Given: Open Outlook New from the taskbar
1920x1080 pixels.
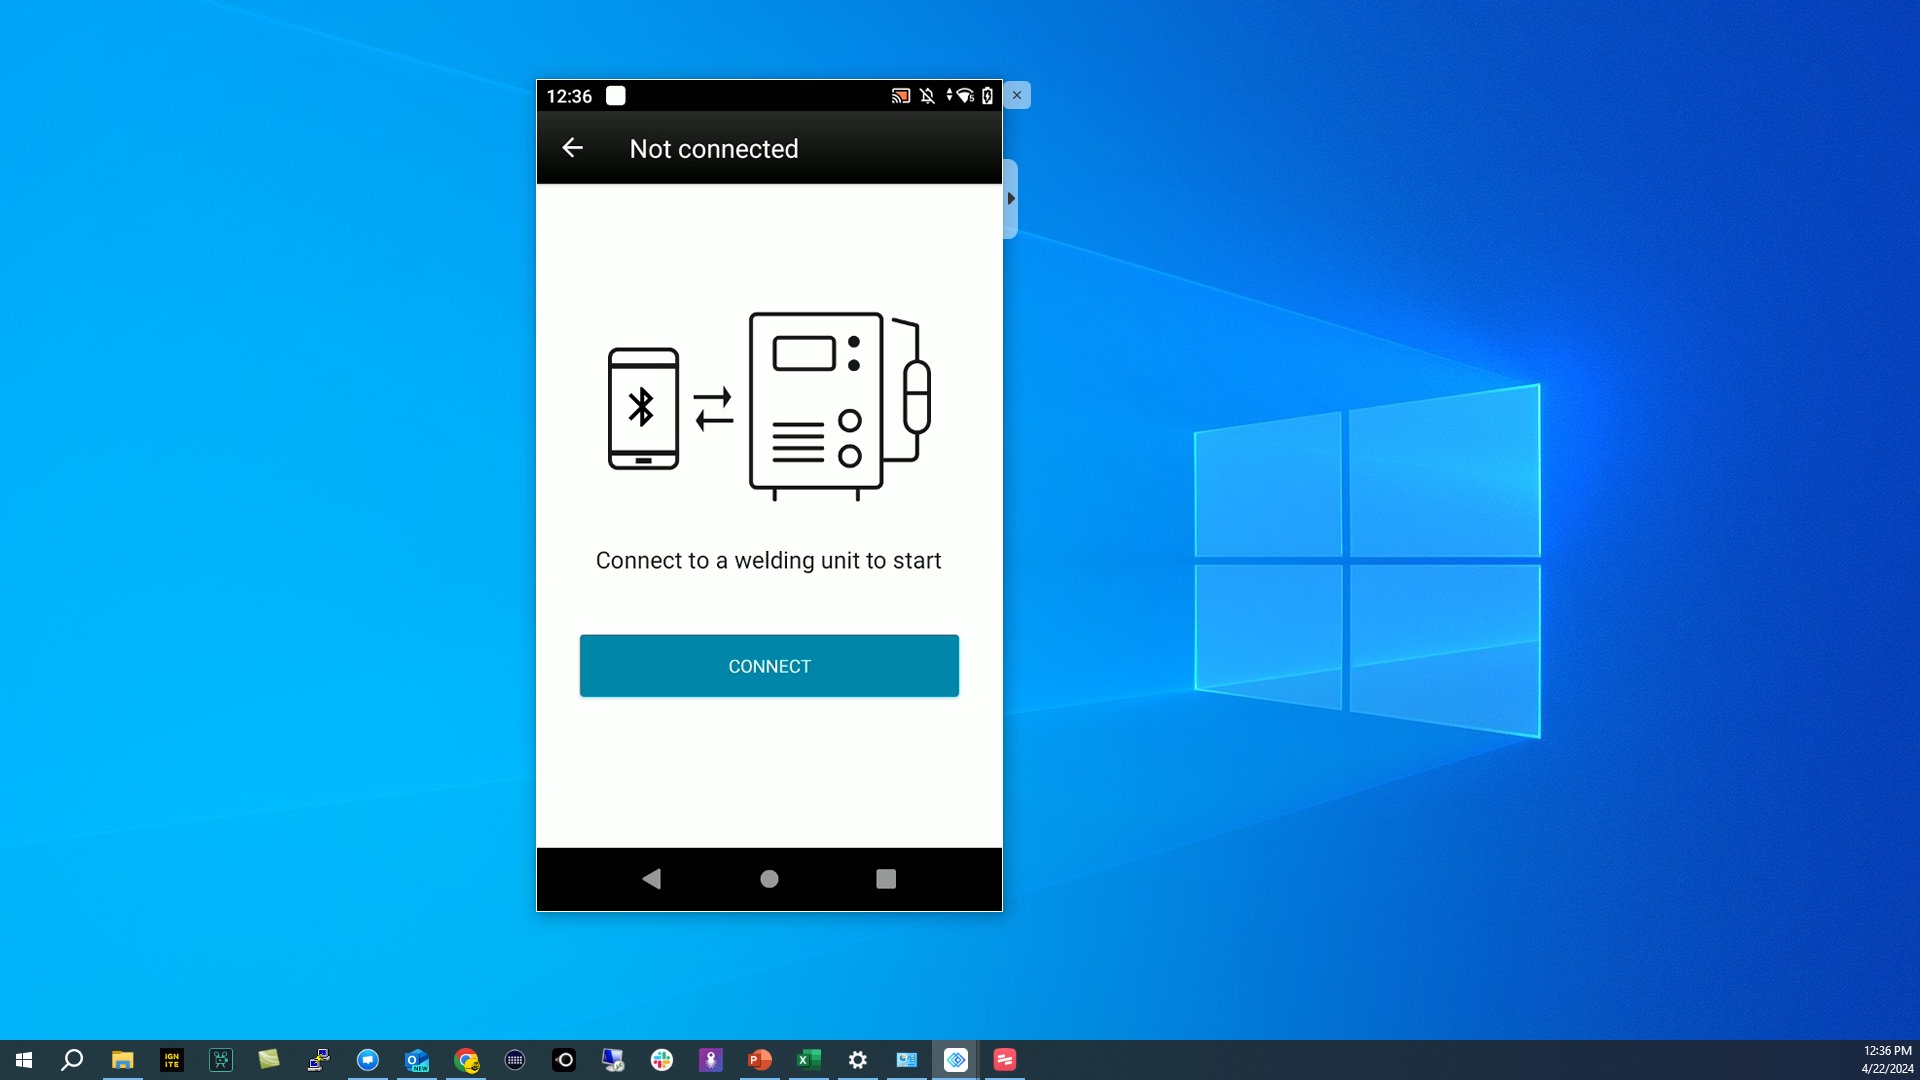Looking at the screenshot, I should (416, 1060).
